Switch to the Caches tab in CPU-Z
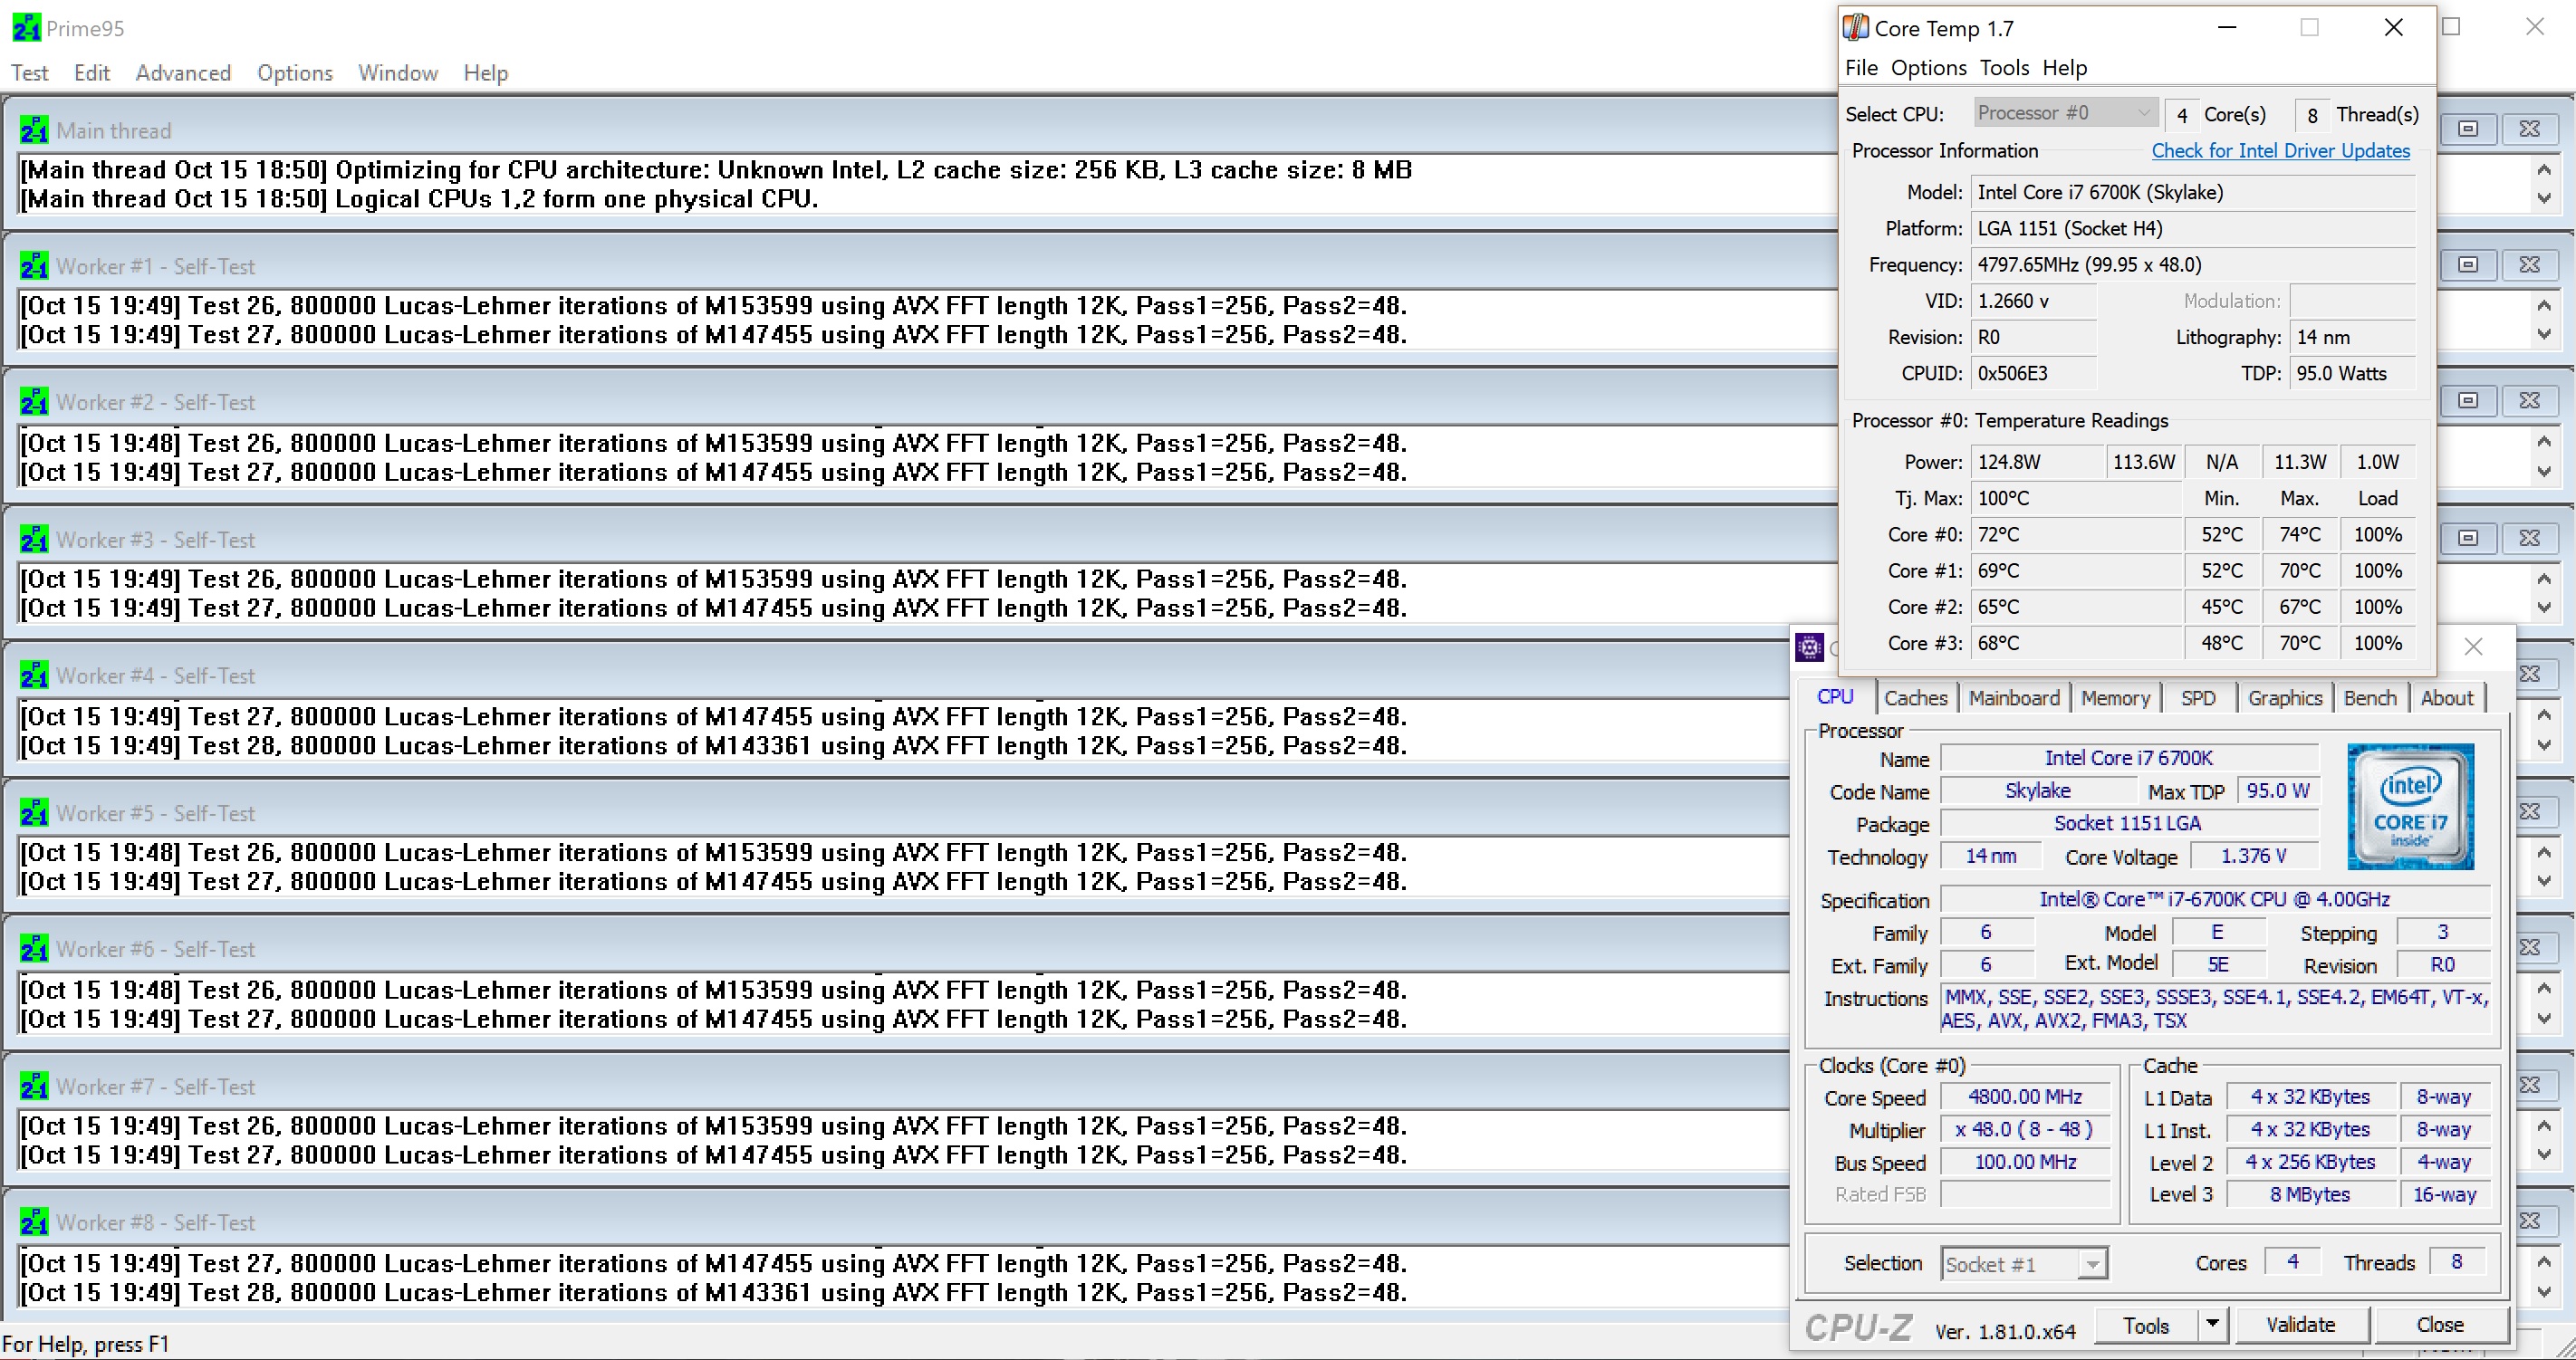This screenshot has height=1360, width=2576. 1915,698
